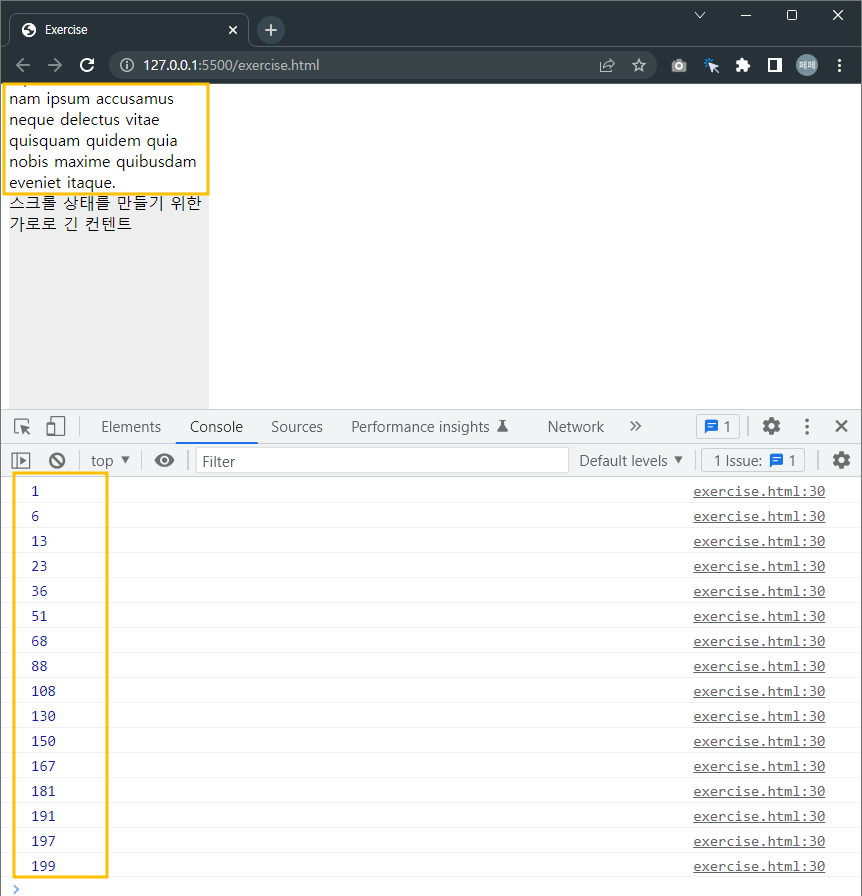The height and width of the screenshot is (896, 862).
Task: Open the Chrome extensions puzzle icon
Action: (x=742, y=65)
